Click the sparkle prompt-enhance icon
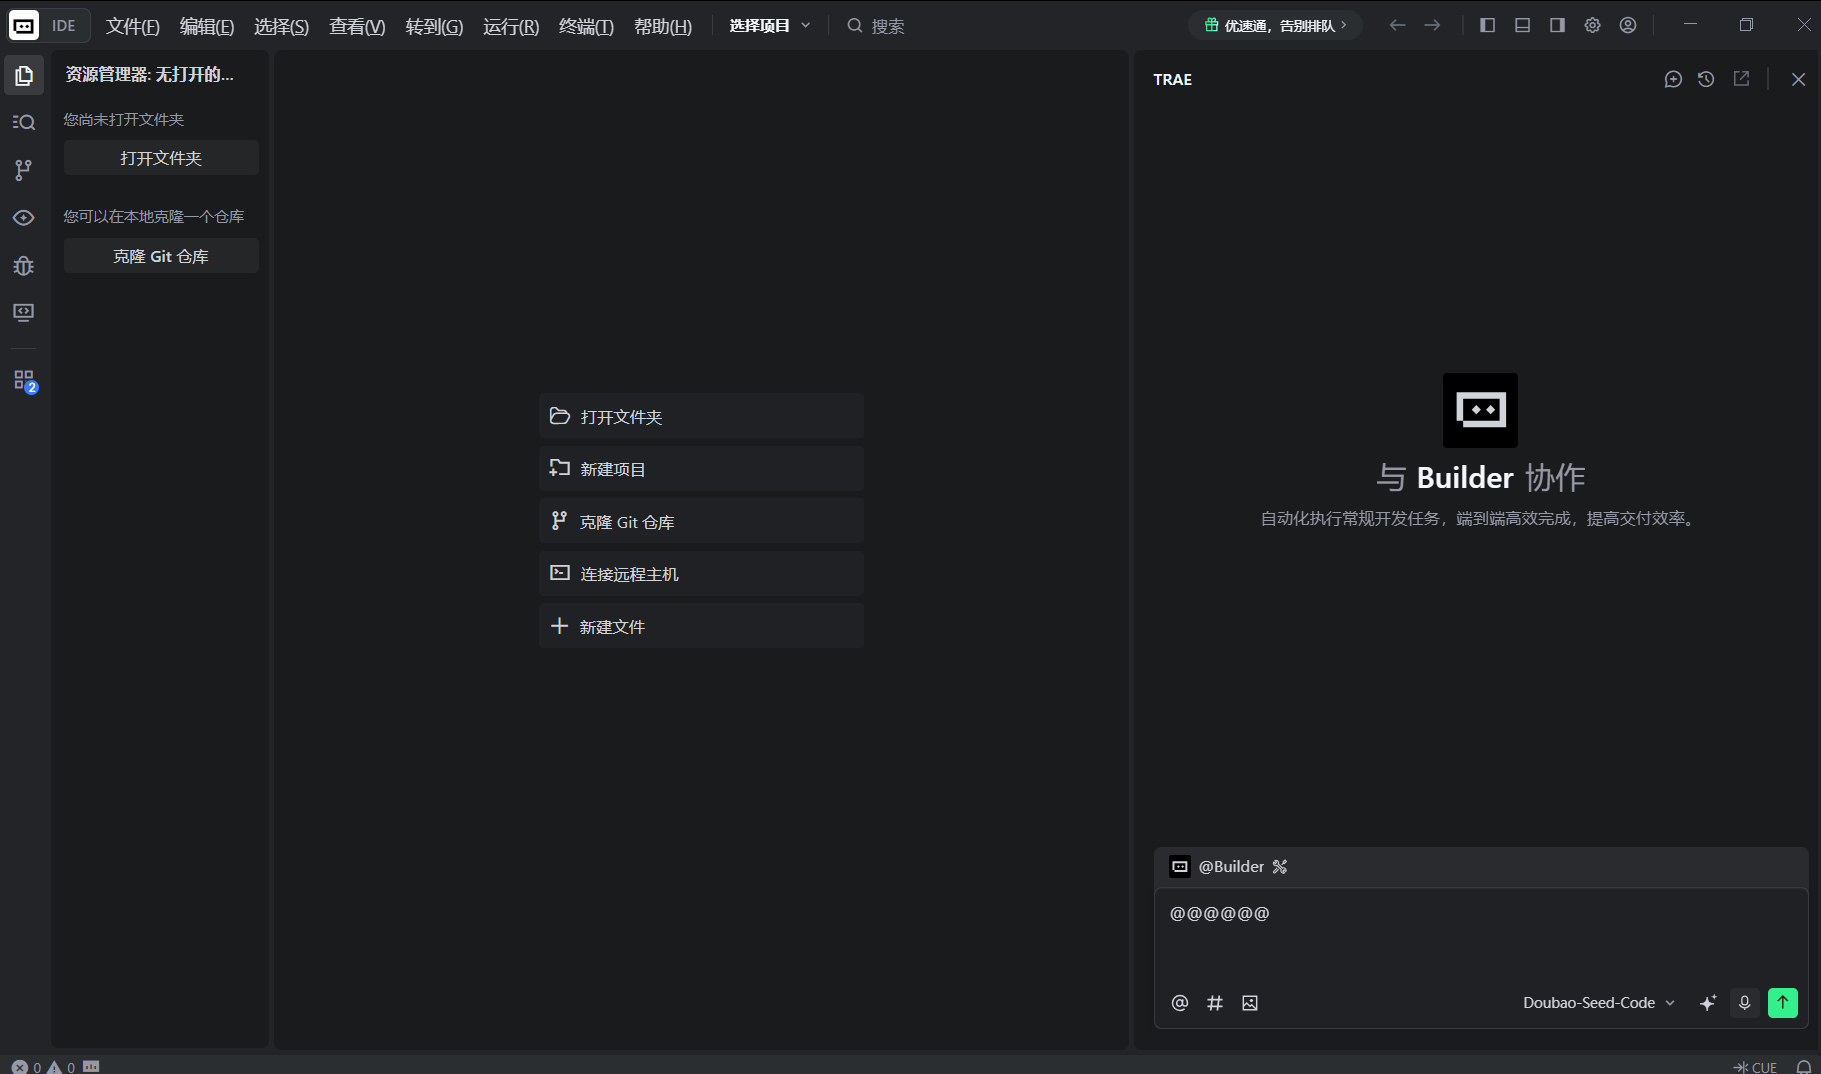The width and height of the screenshot is (1821, 1074). click(1708, 1003)
